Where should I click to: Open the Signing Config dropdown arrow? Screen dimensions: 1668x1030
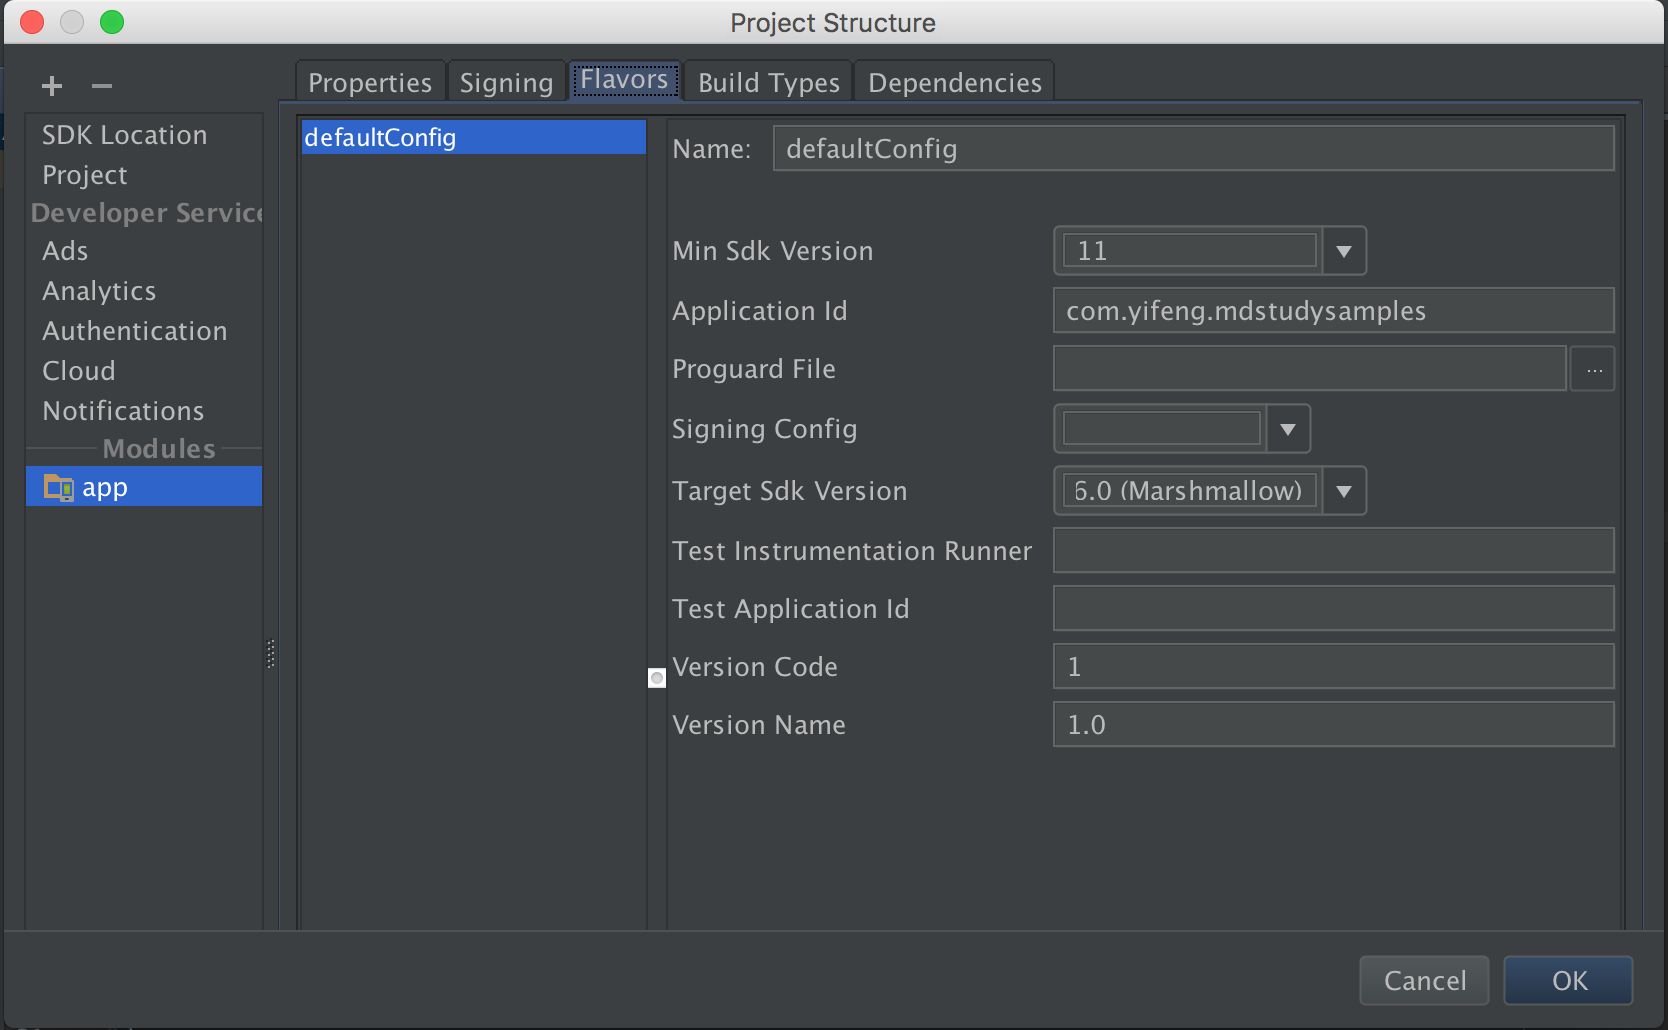(1288, 429)
